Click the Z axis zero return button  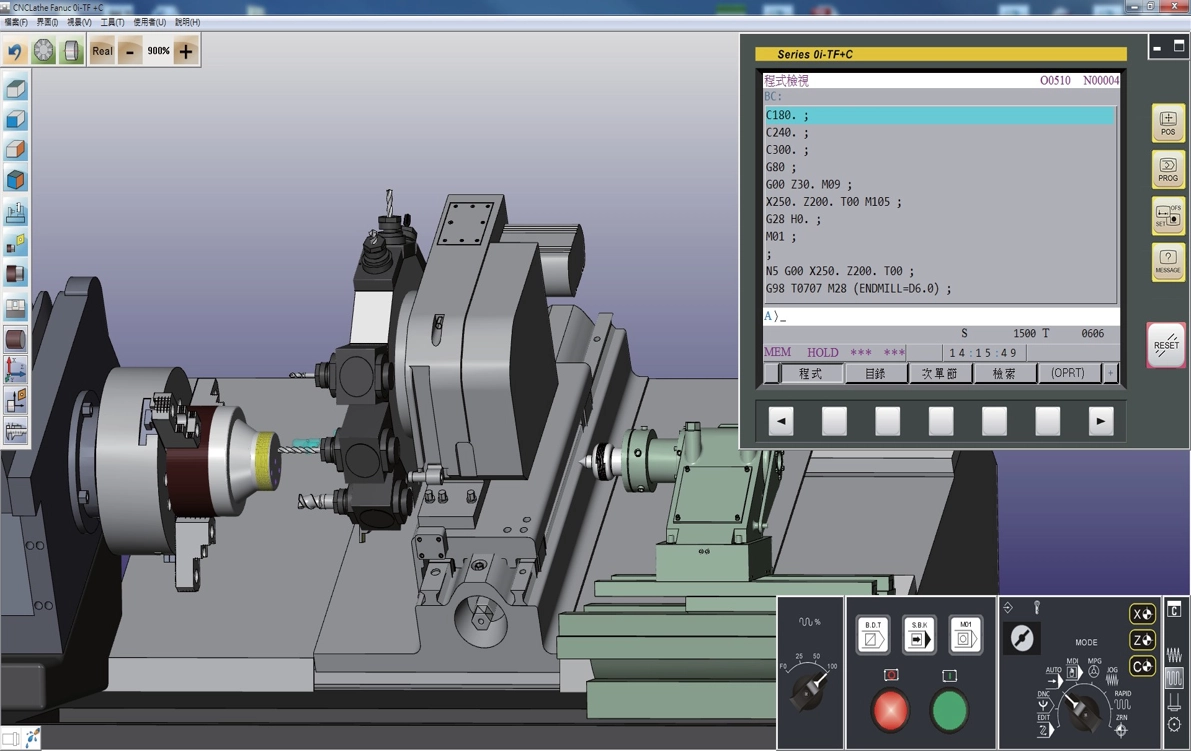coord(1142,640)
